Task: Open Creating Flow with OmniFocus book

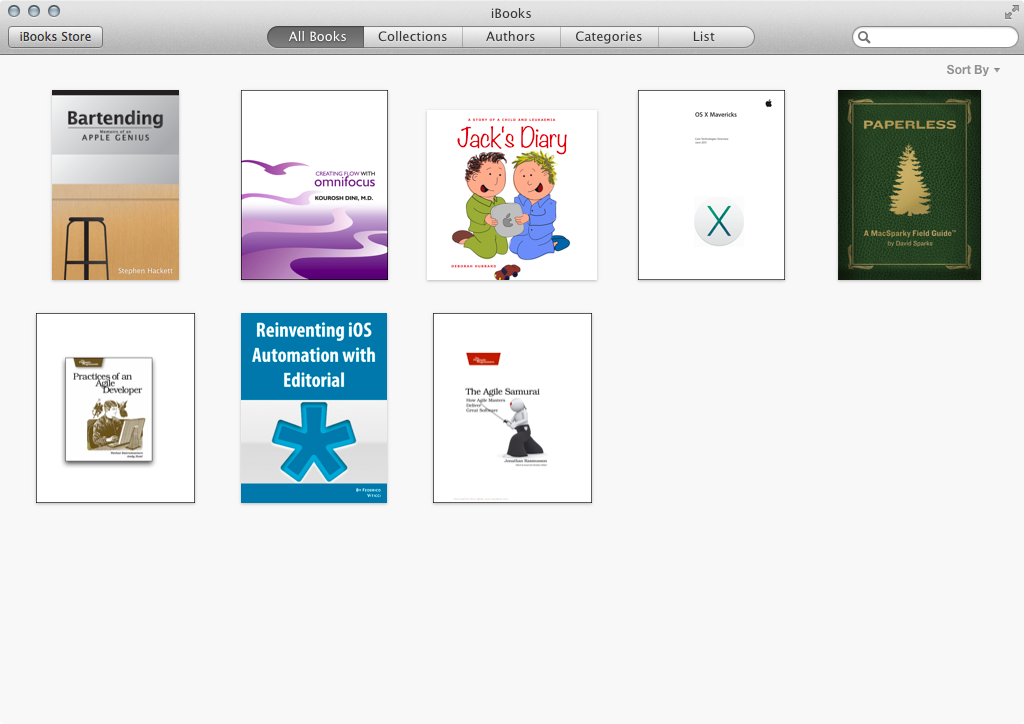Action: click(314, 185)
